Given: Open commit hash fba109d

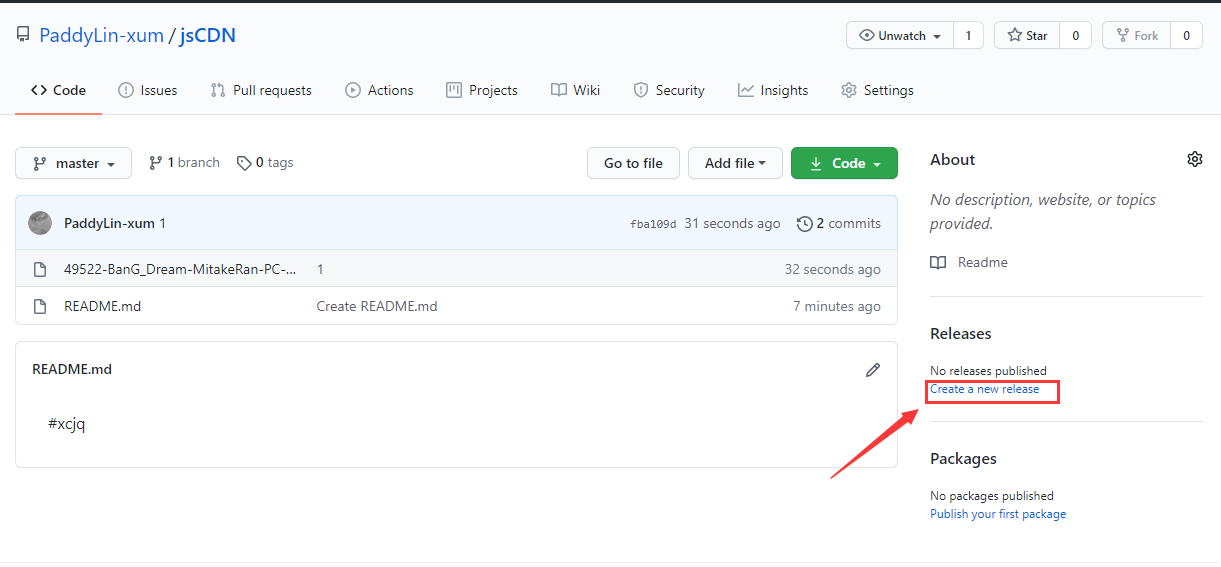Looking at the screenshot, I should click(653, 224).
